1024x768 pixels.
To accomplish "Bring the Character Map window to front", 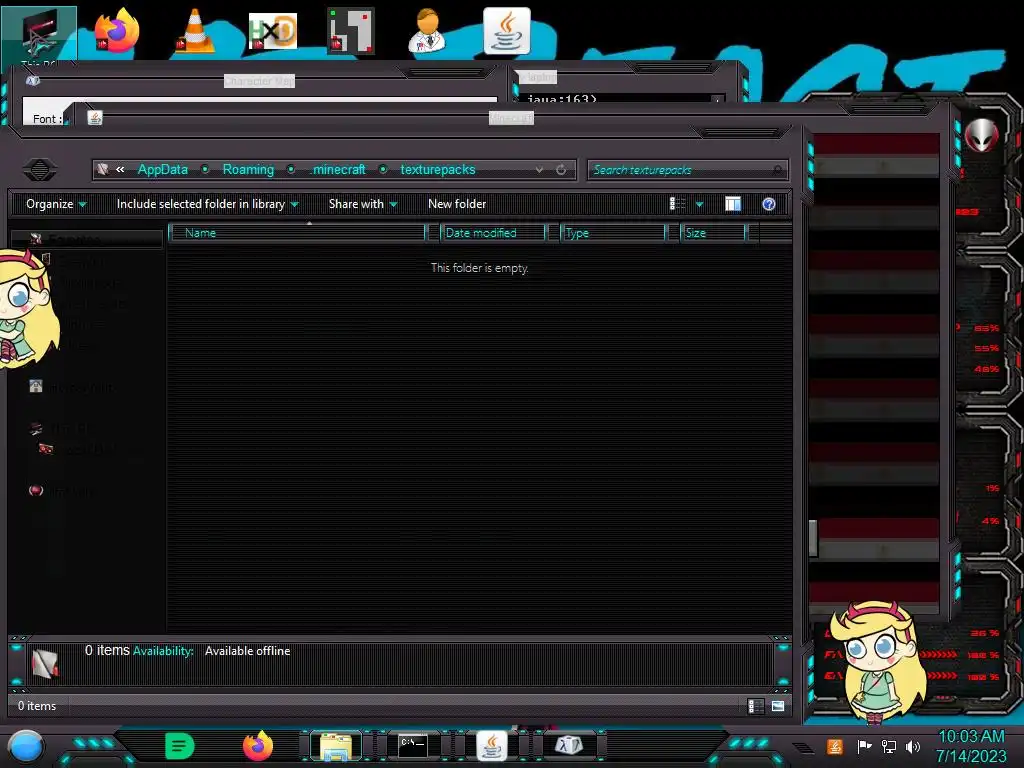I will coord(259,81).
